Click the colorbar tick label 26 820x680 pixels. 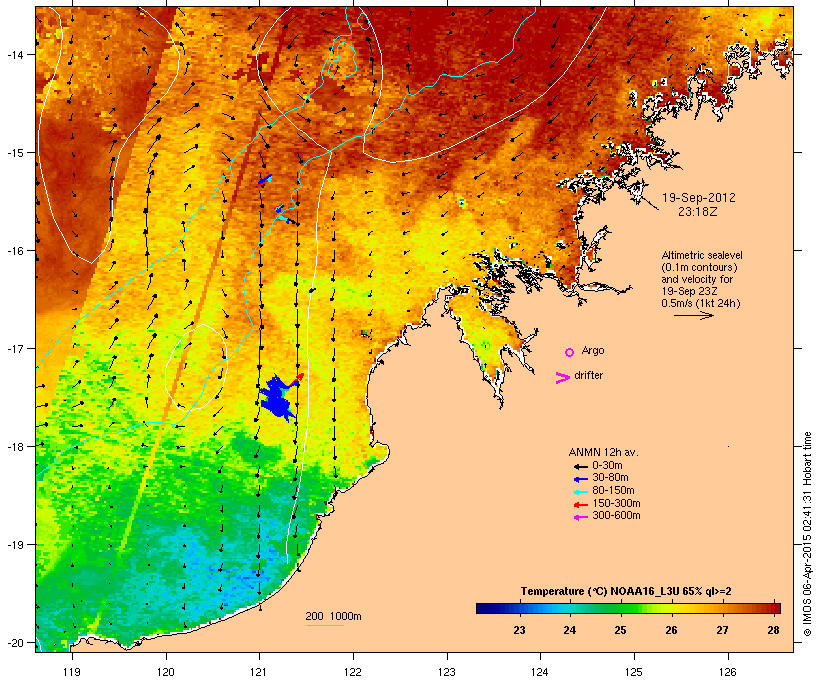671,630
